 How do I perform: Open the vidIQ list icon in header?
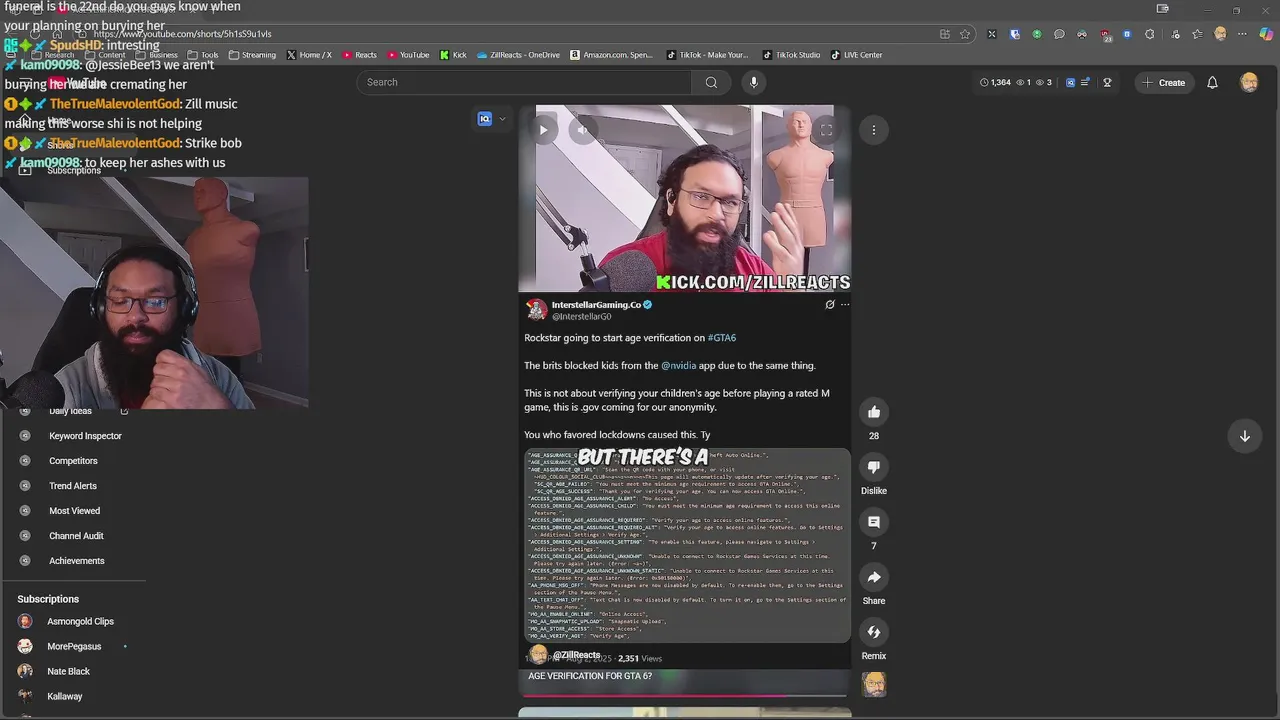1085,82
